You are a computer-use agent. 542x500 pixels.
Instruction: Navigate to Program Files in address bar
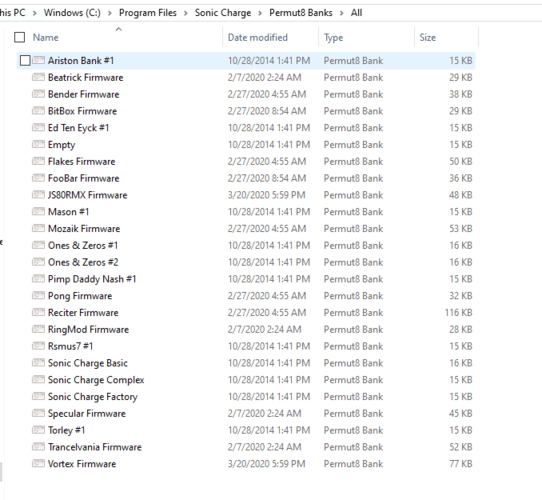pyautogui.click(x=148, y=13)
